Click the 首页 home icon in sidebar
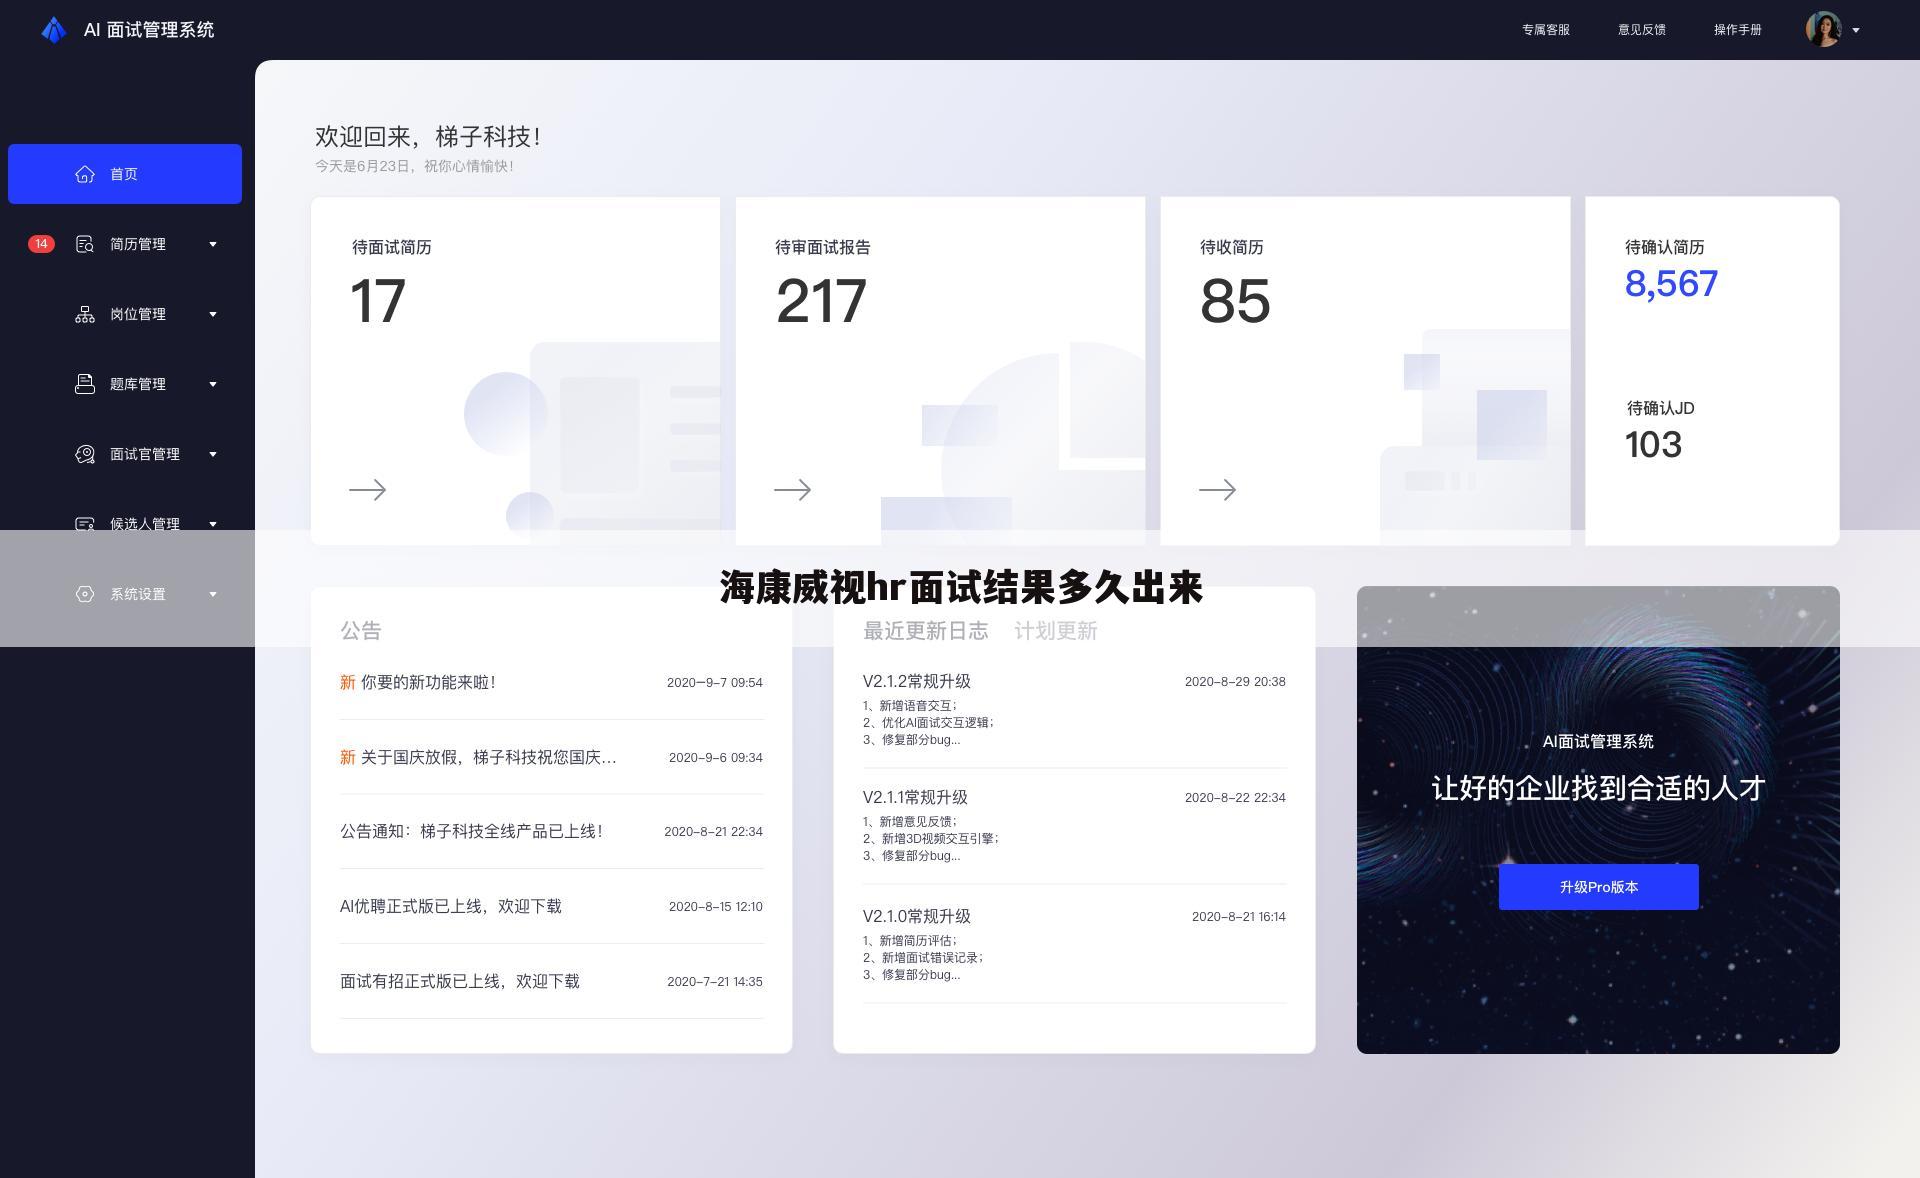 tap(85, 174)
